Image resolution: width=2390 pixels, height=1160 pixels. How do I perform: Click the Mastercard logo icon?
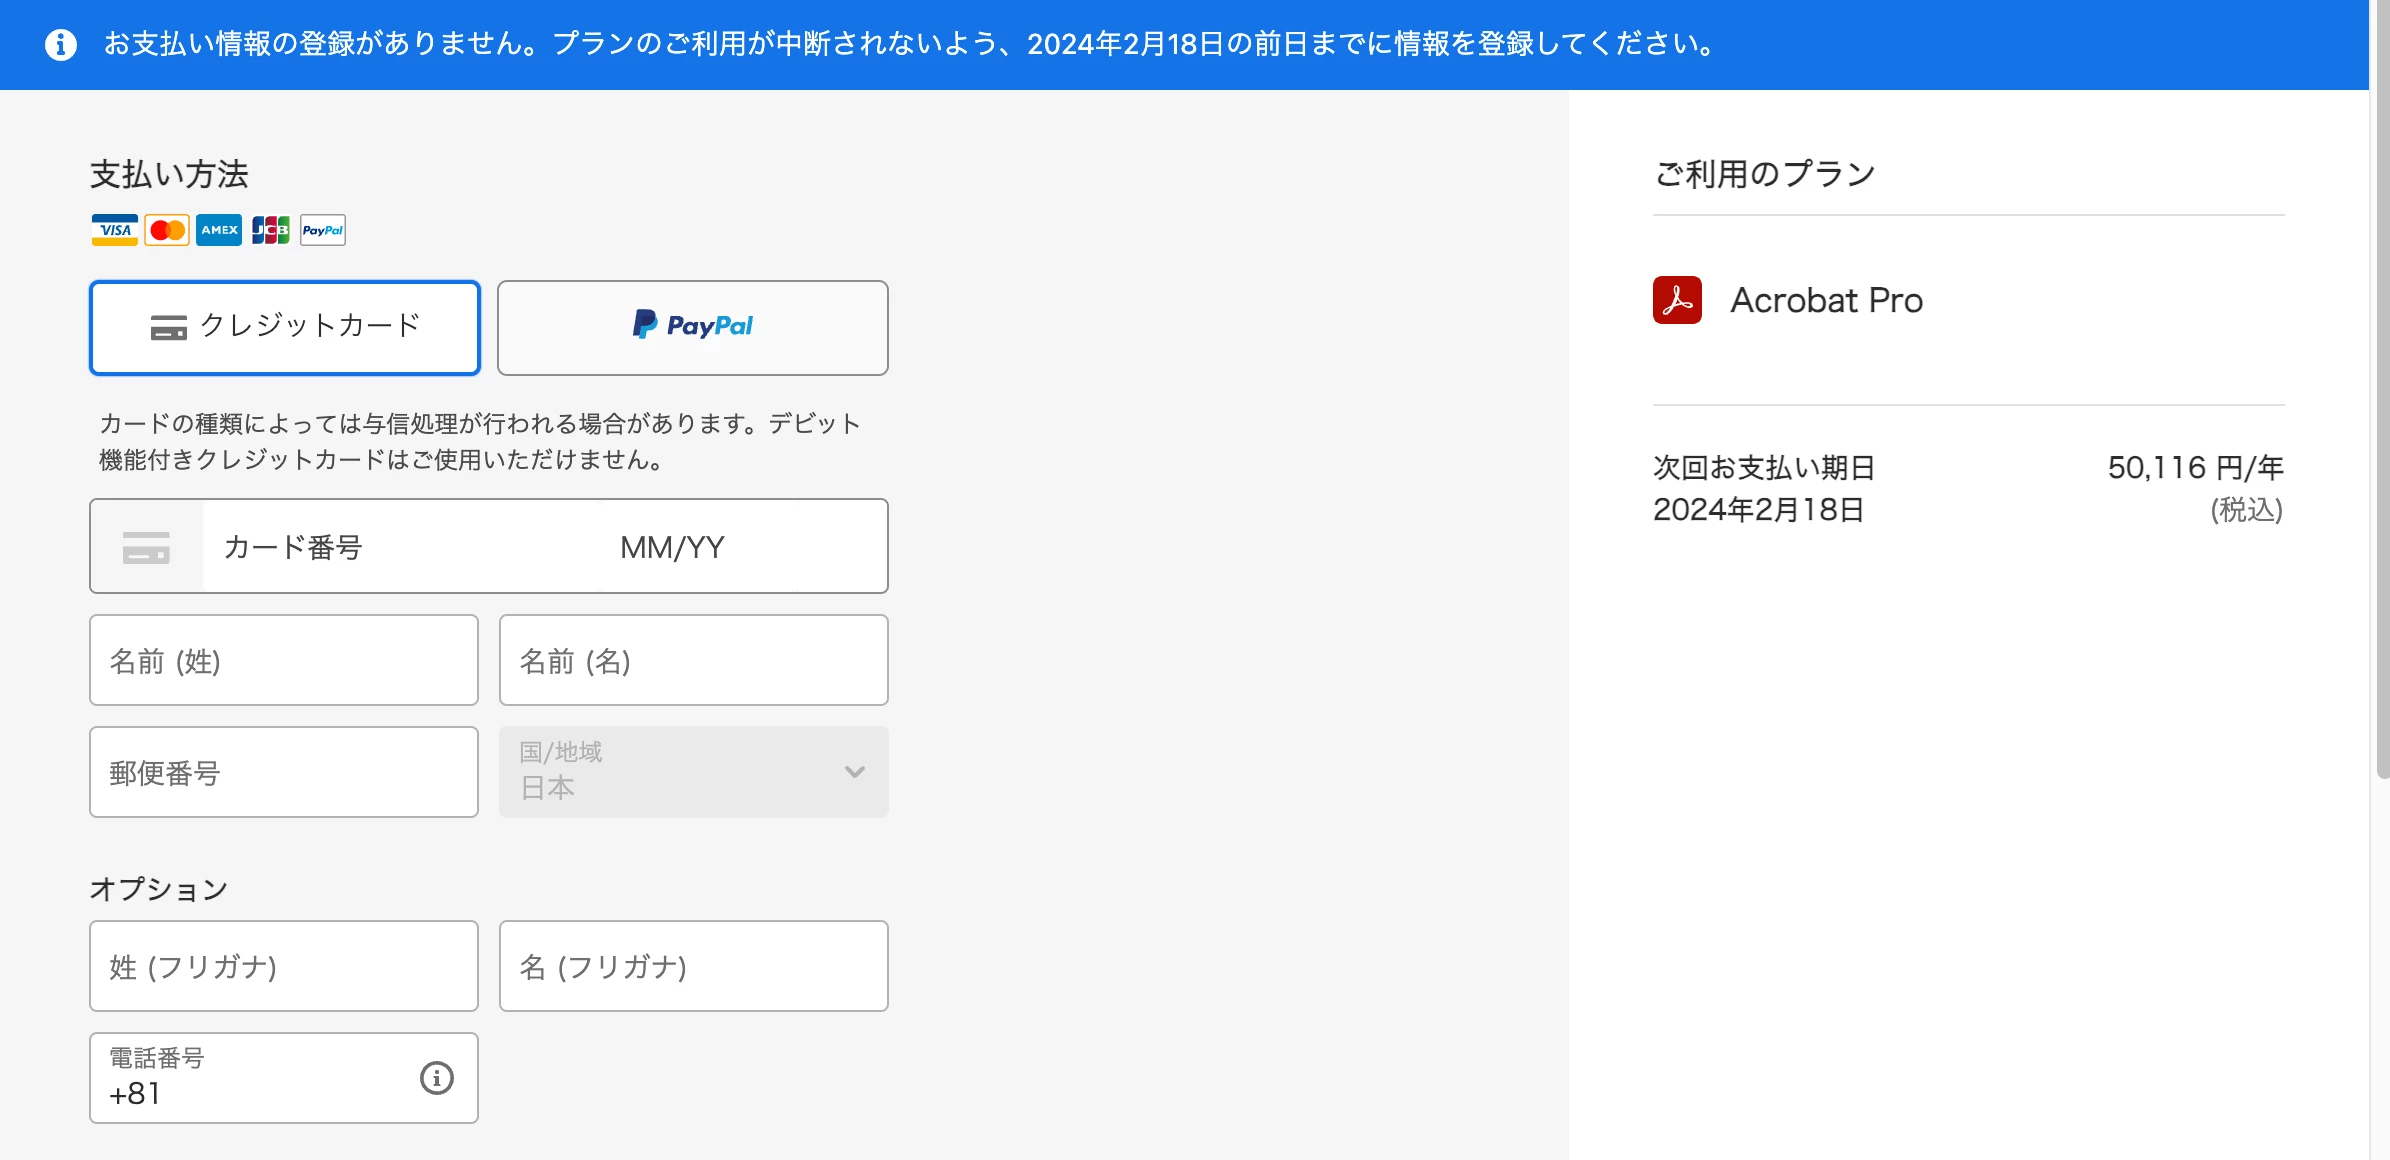tap(167, 230)
